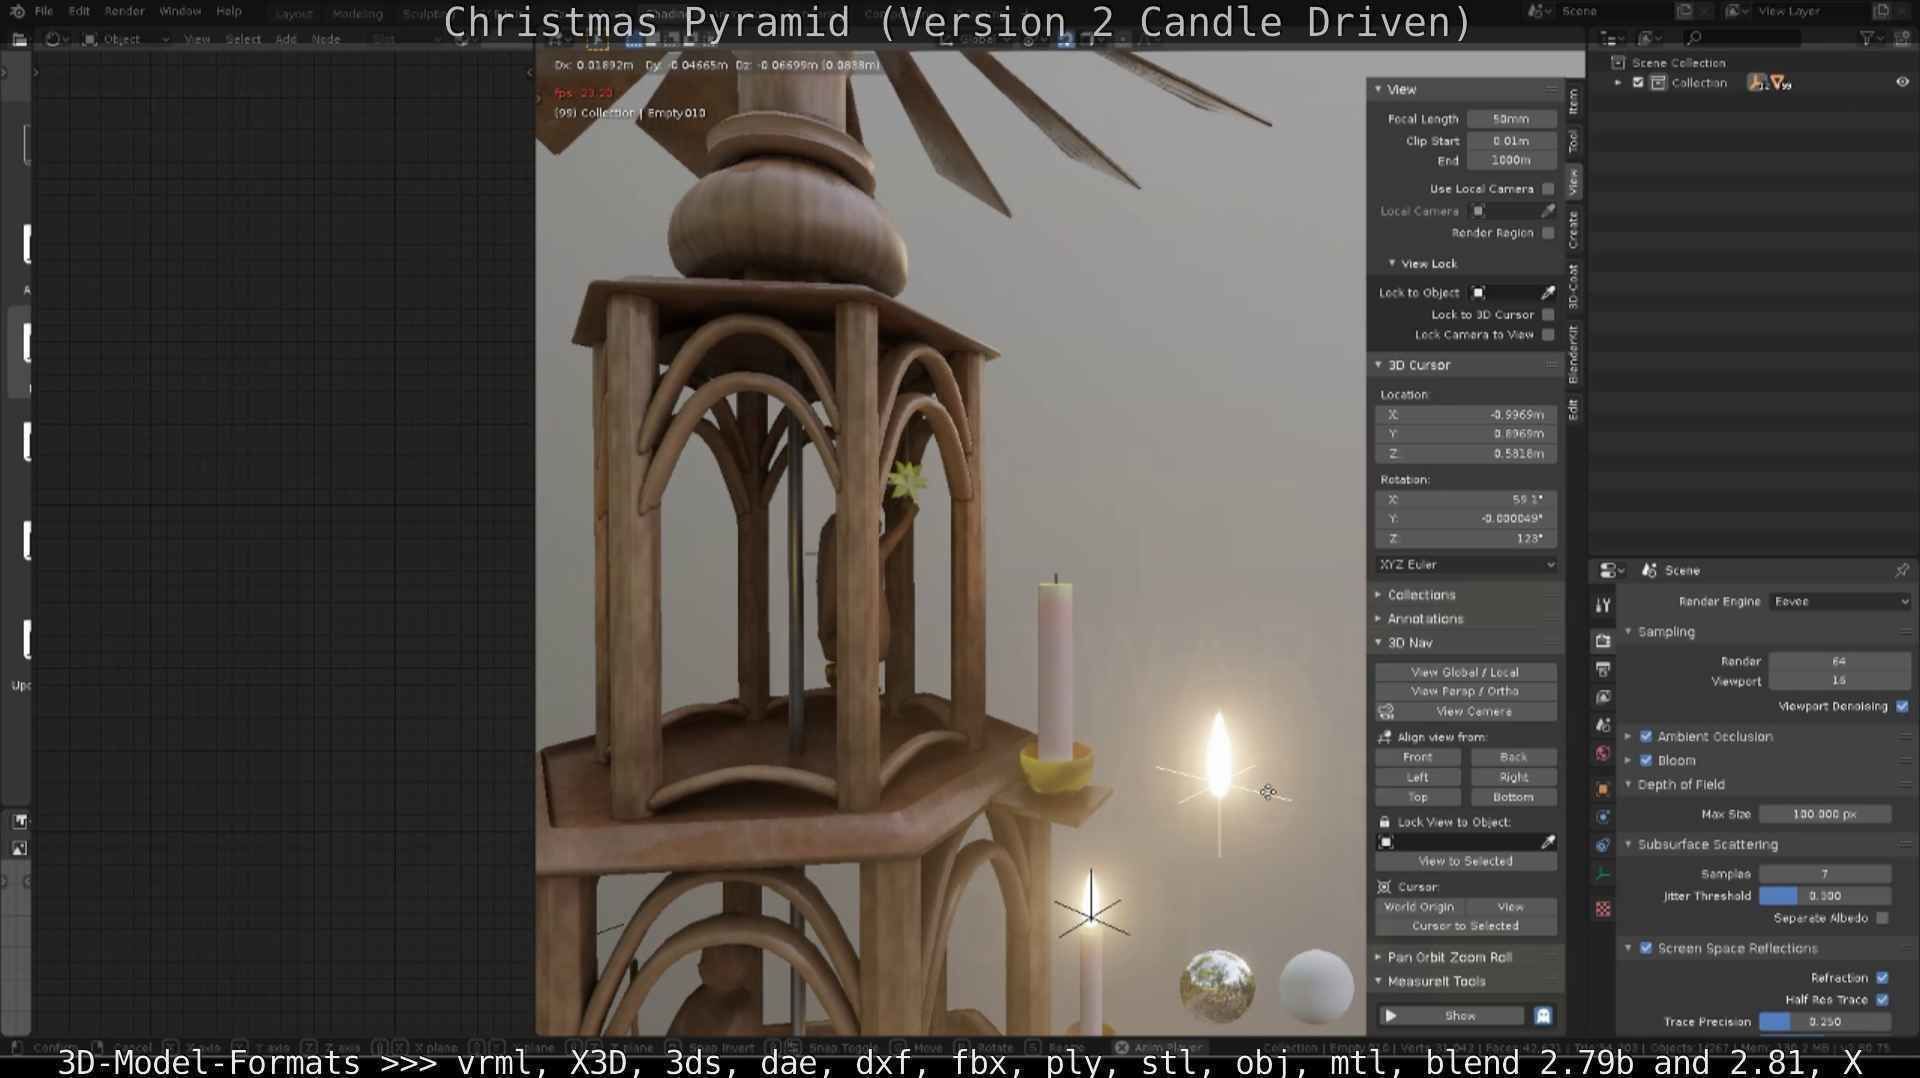
Task: Click the HDRI material preview sphere
Action: point(1217,986)
